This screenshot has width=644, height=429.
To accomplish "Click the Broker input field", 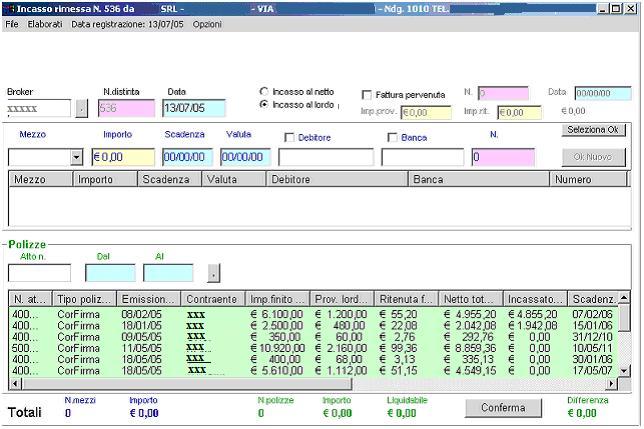I will pyautogui.click(x=39, y=108).
